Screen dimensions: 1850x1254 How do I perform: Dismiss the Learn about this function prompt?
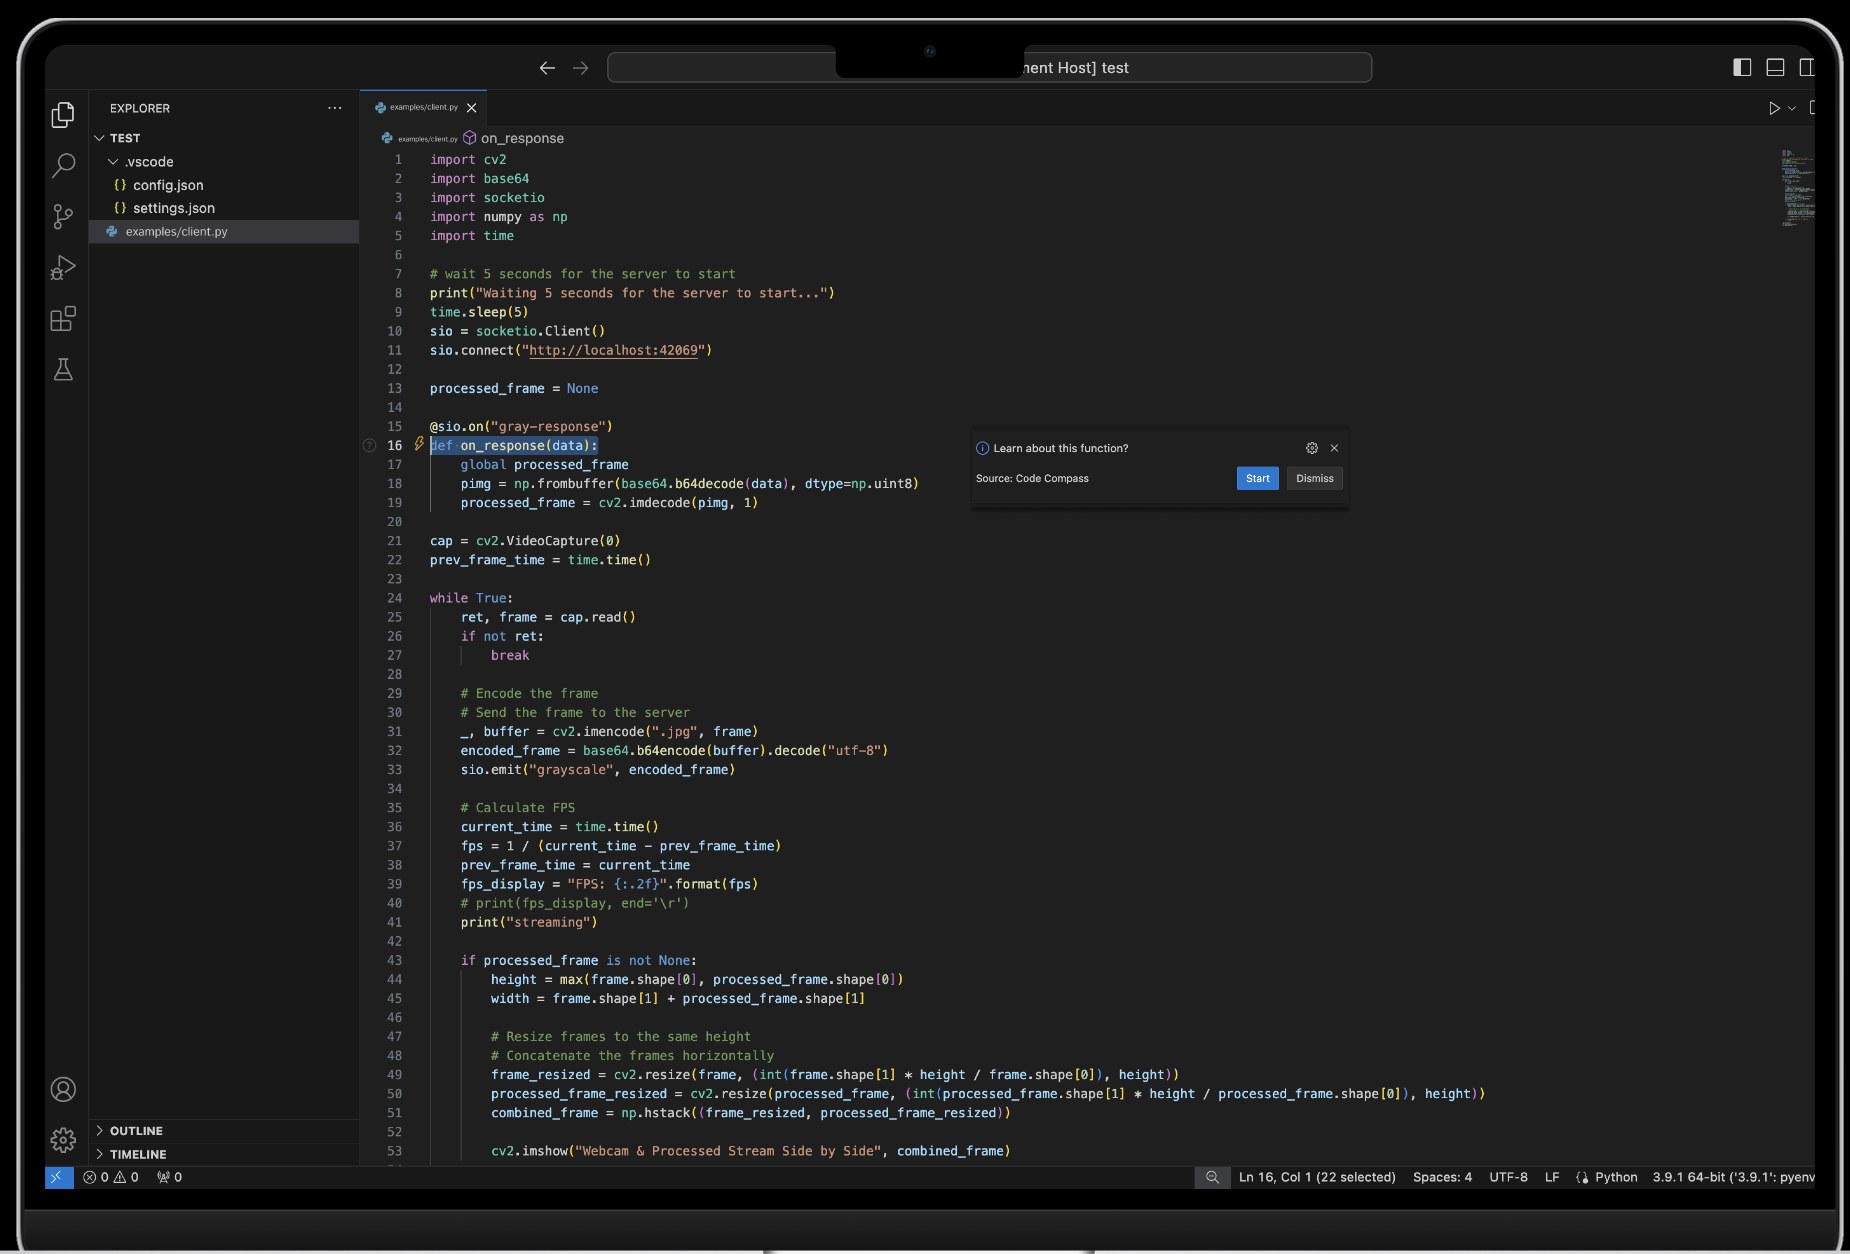[1314, 478]
